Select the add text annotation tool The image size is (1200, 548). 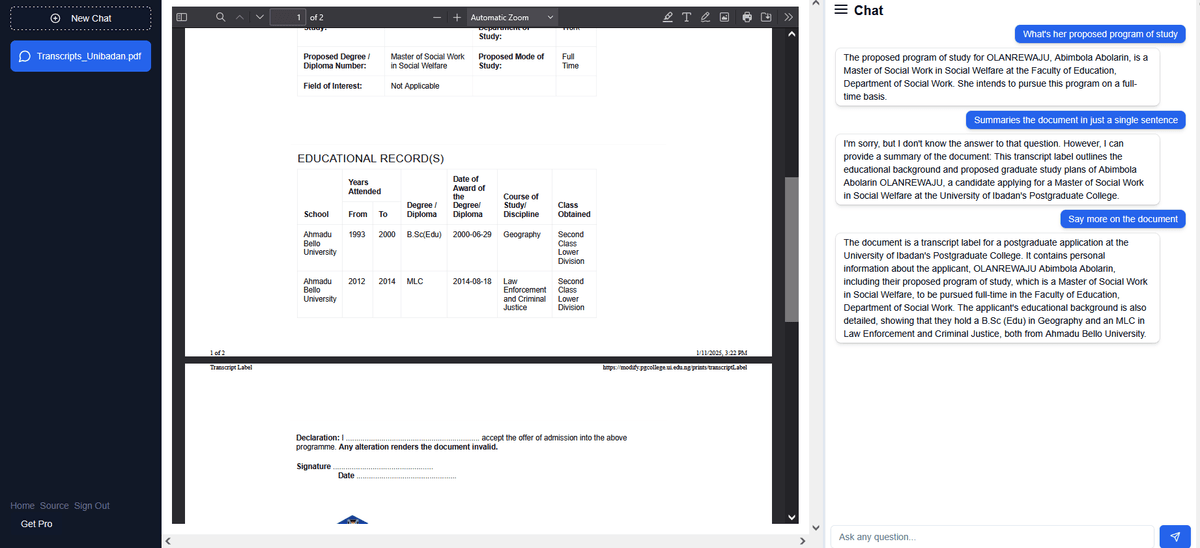pos(687,18)
